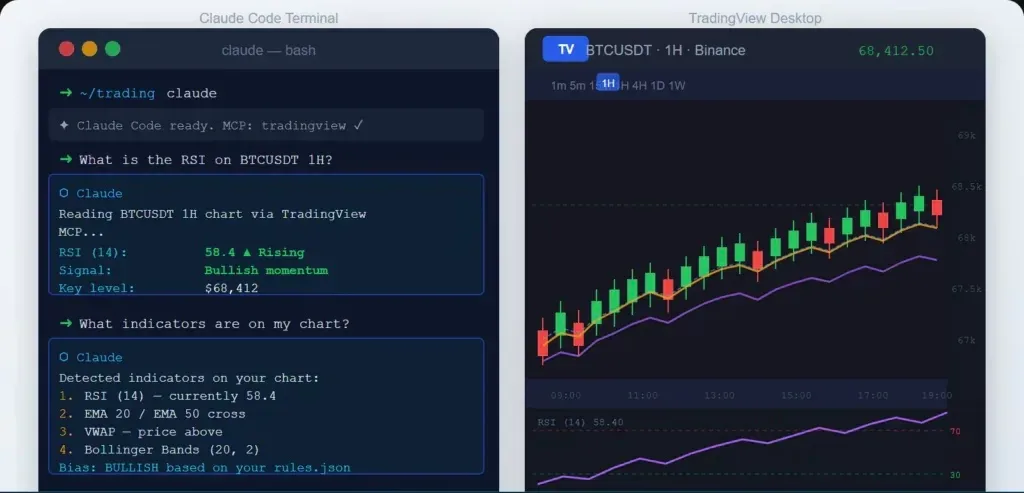Click 'Bias: BULLISH based on your rules.json' line
Screen dimensions: 1024x493
[x=204, y=468]
